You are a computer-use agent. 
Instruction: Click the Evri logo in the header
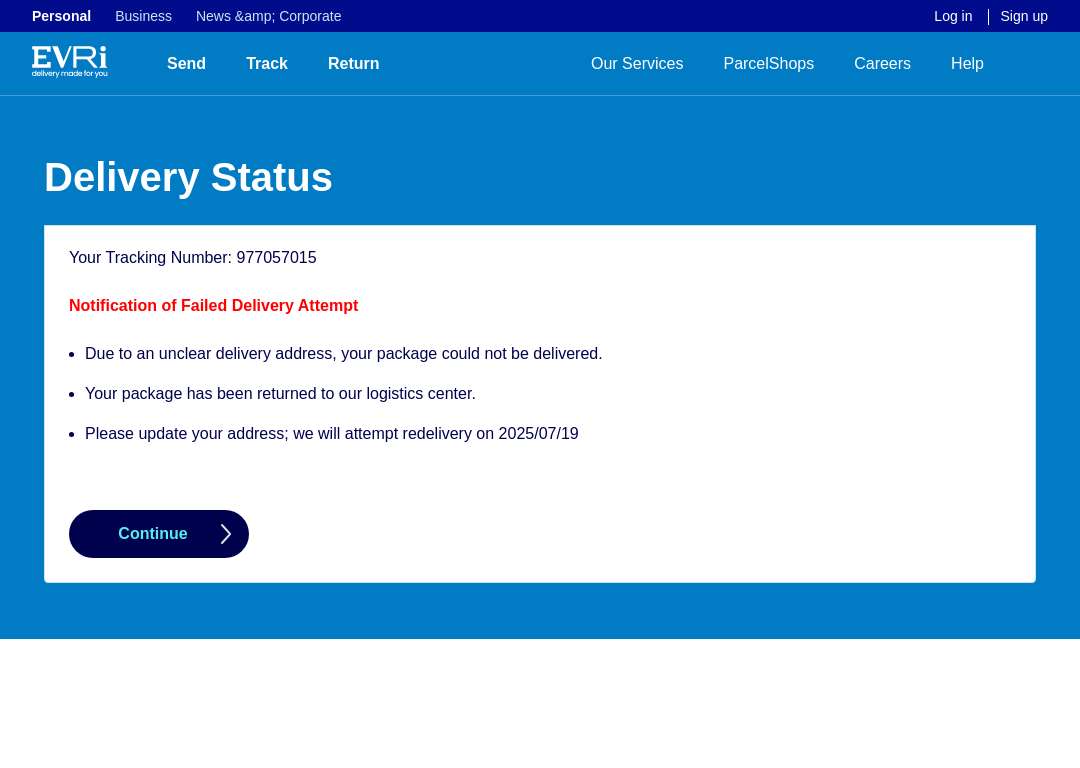point(69,62)
